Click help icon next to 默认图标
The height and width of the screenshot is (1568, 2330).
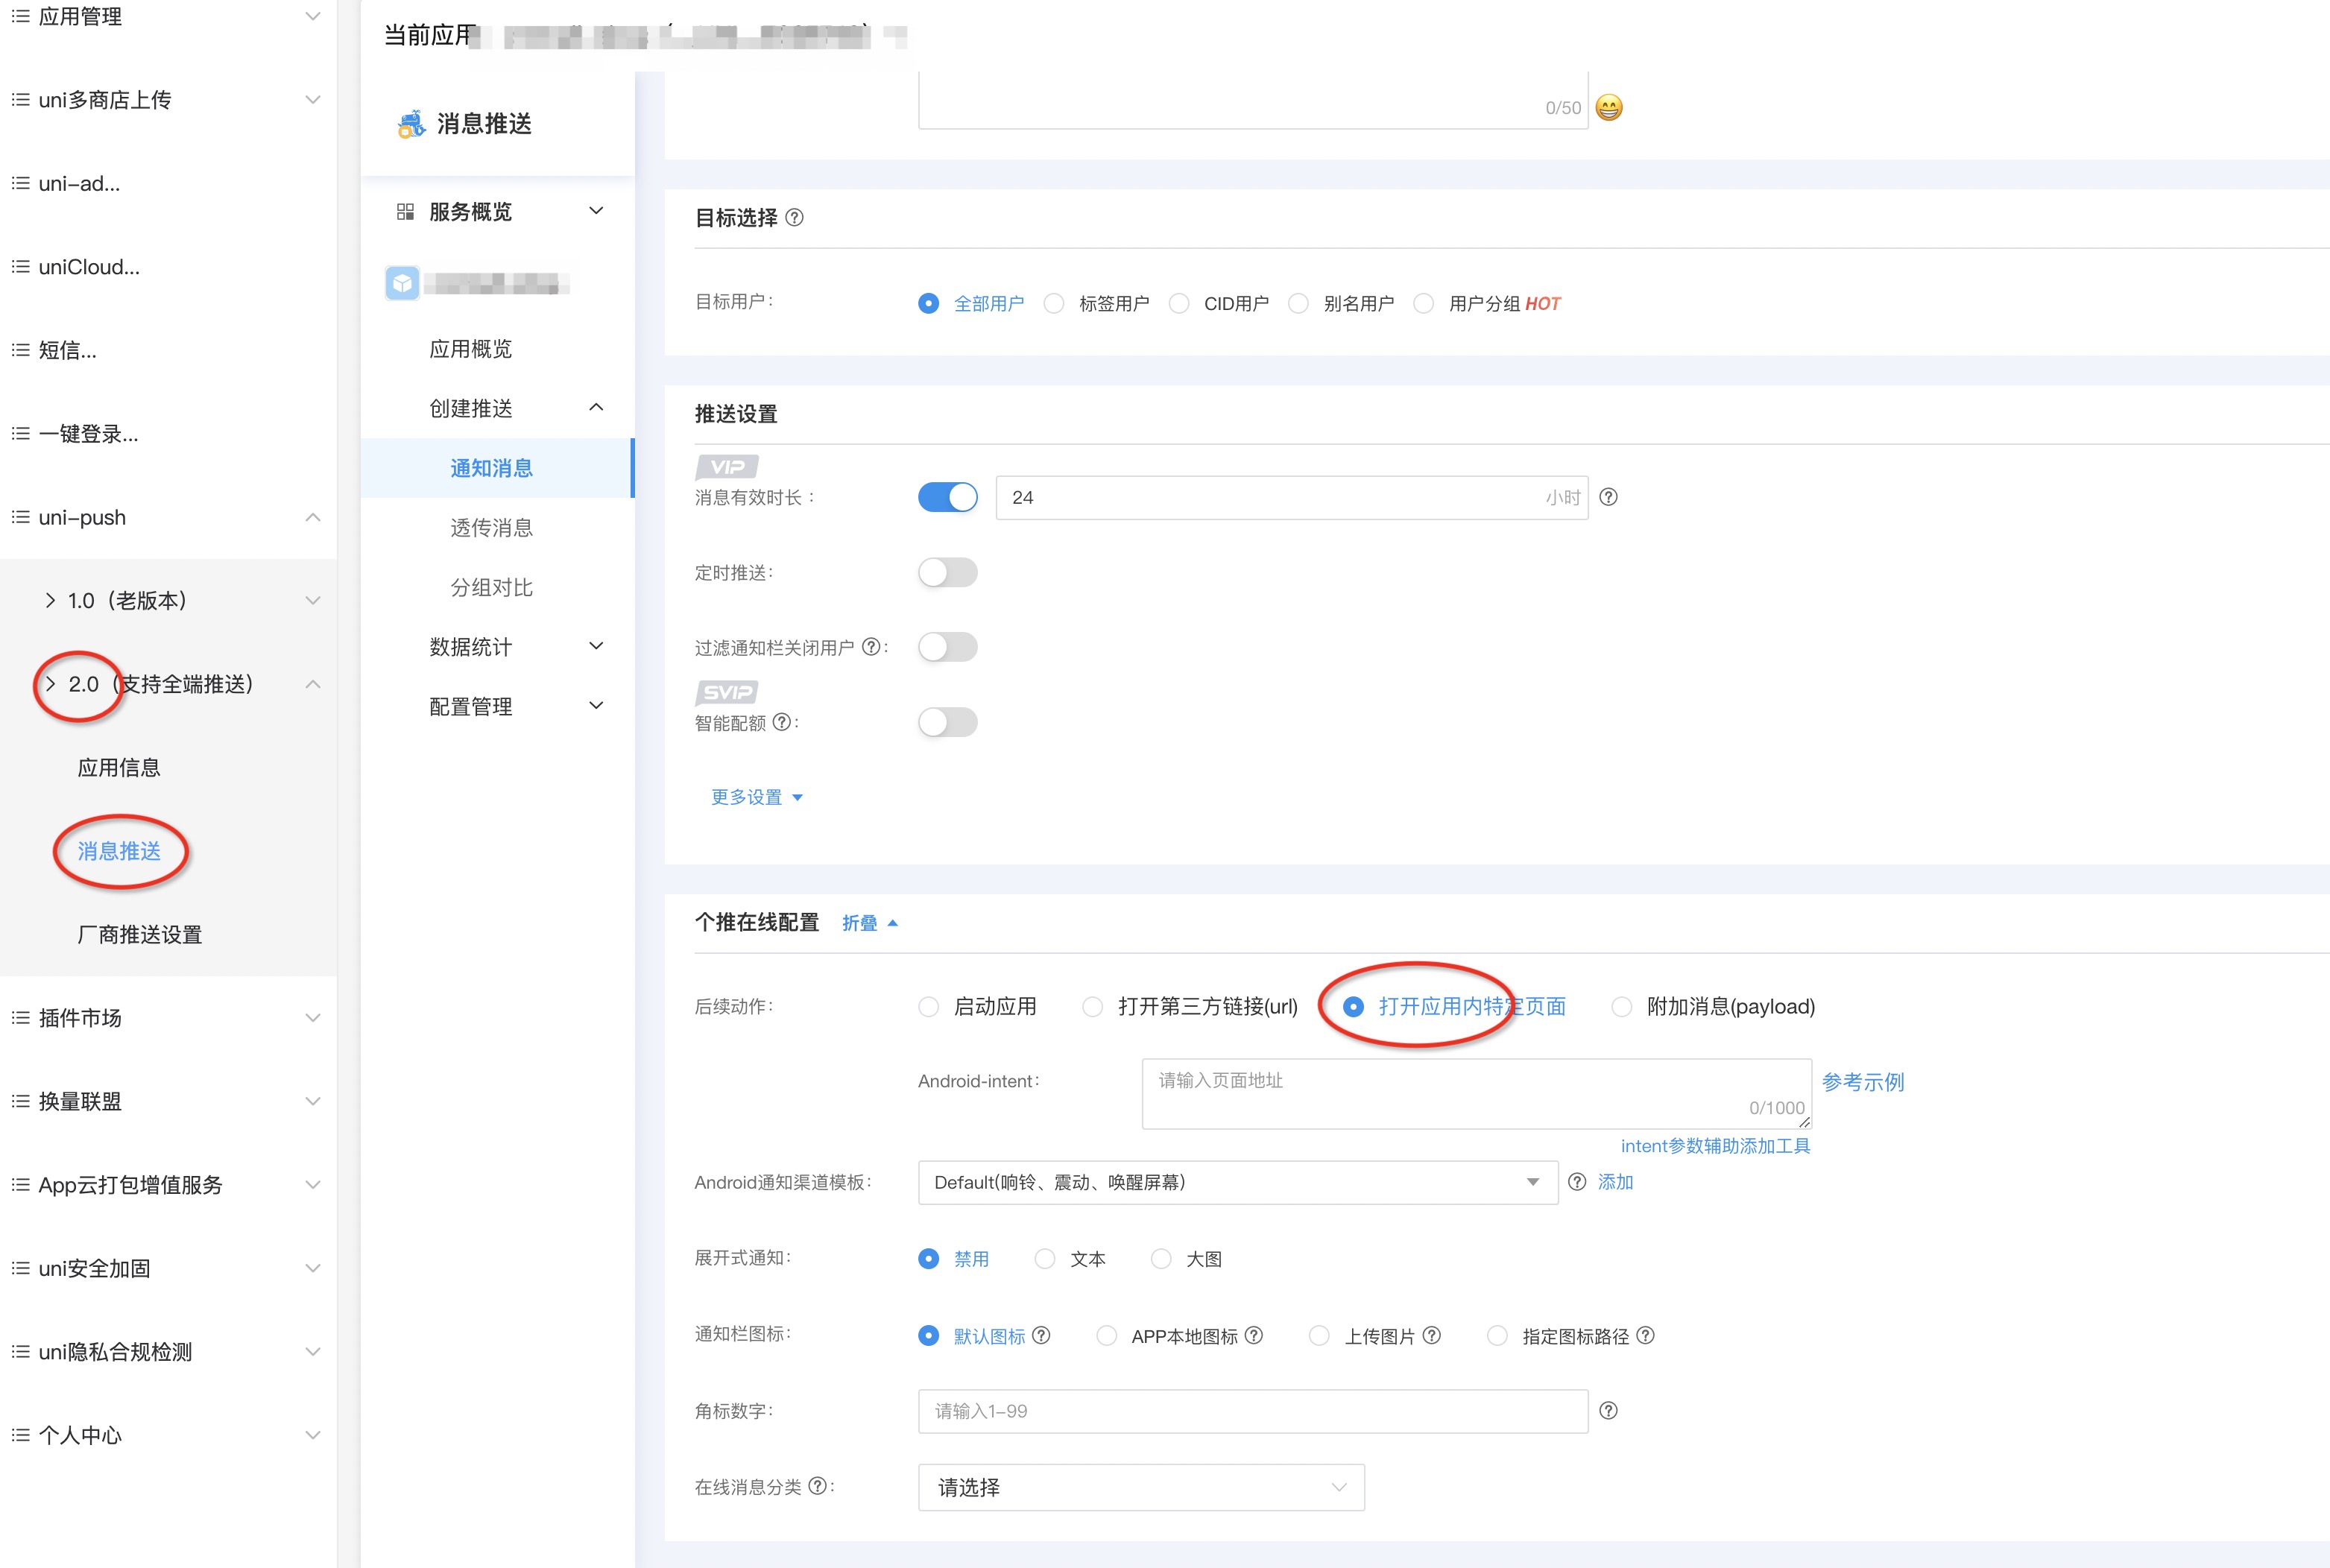pyautogui.click(x=1041, y=1335)
